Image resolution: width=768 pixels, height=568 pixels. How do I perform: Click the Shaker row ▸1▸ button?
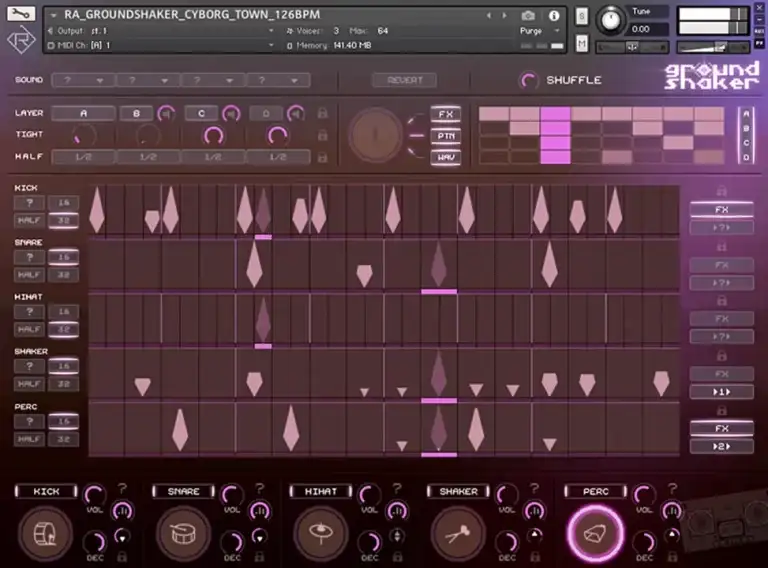tap(721, 392)
